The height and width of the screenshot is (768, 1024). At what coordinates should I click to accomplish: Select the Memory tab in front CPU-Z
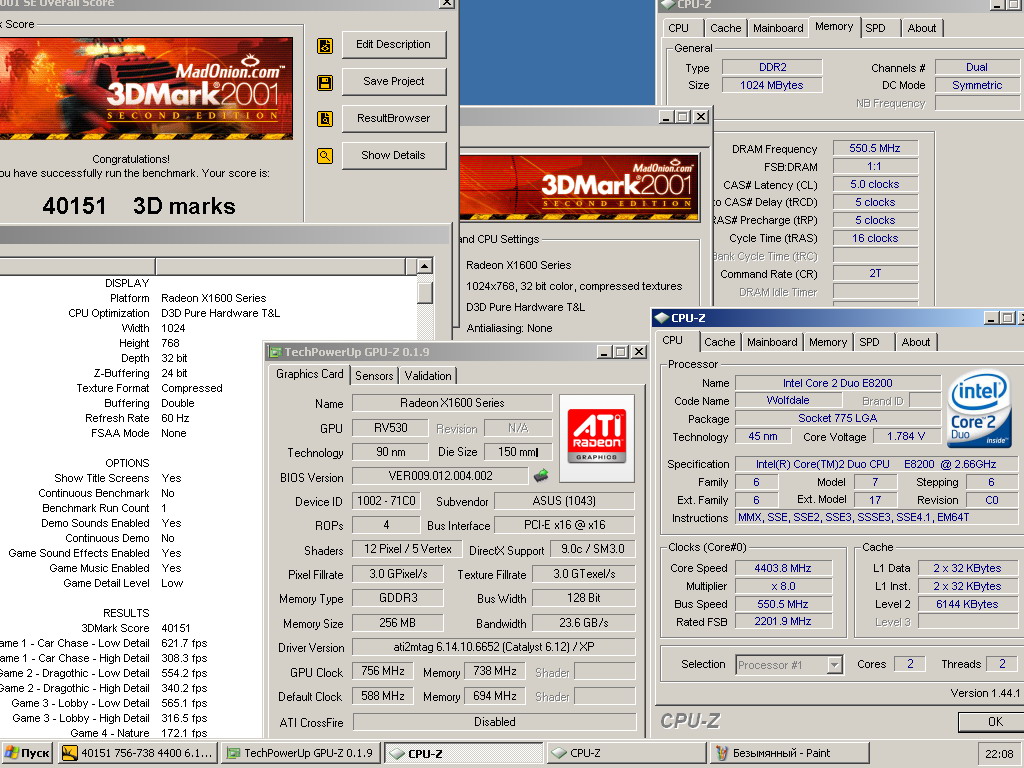[827, 342]
